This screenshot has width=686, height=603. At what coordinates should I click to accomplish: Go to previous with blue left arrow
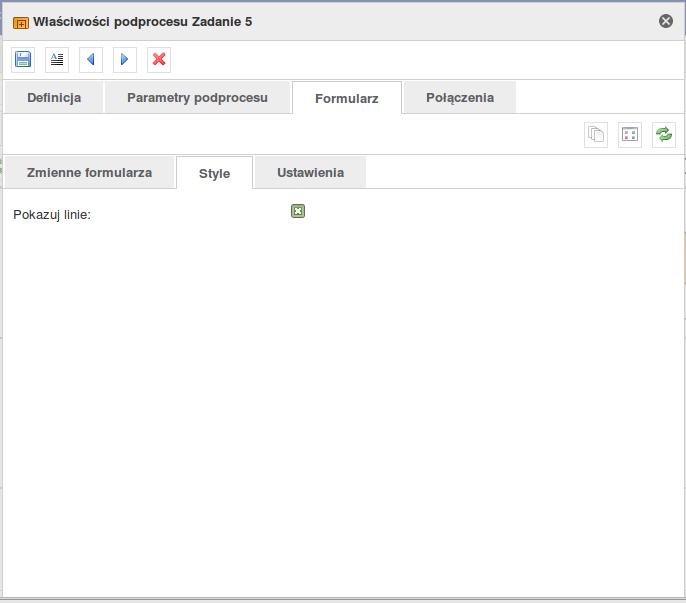(91, 60)
